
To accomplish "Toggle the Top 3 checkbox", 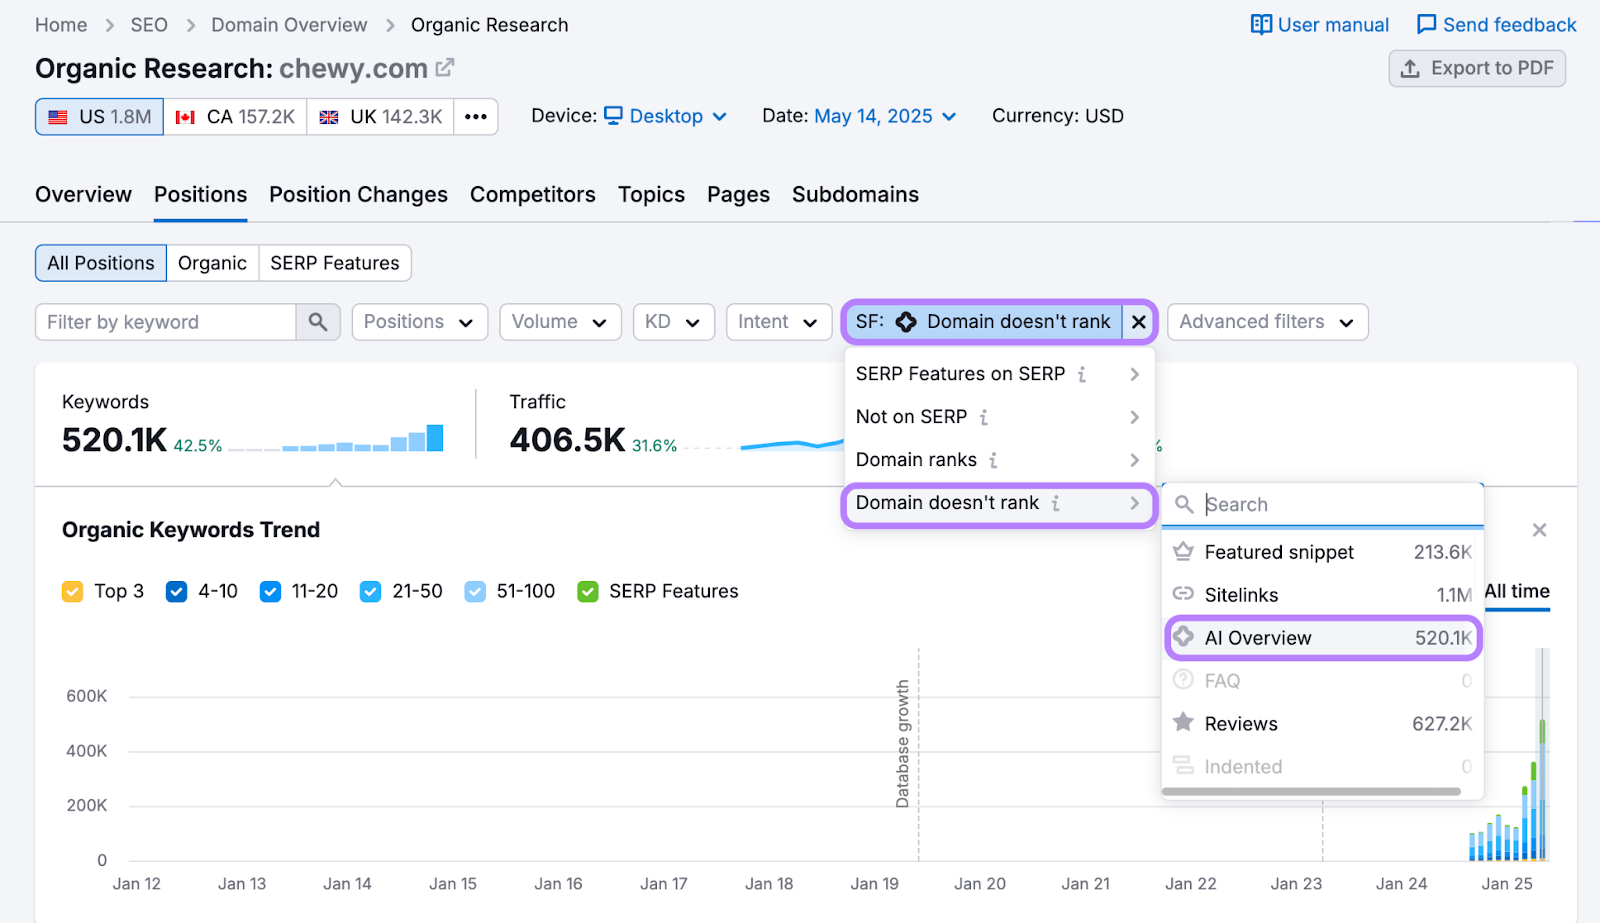I will (72, 591).
